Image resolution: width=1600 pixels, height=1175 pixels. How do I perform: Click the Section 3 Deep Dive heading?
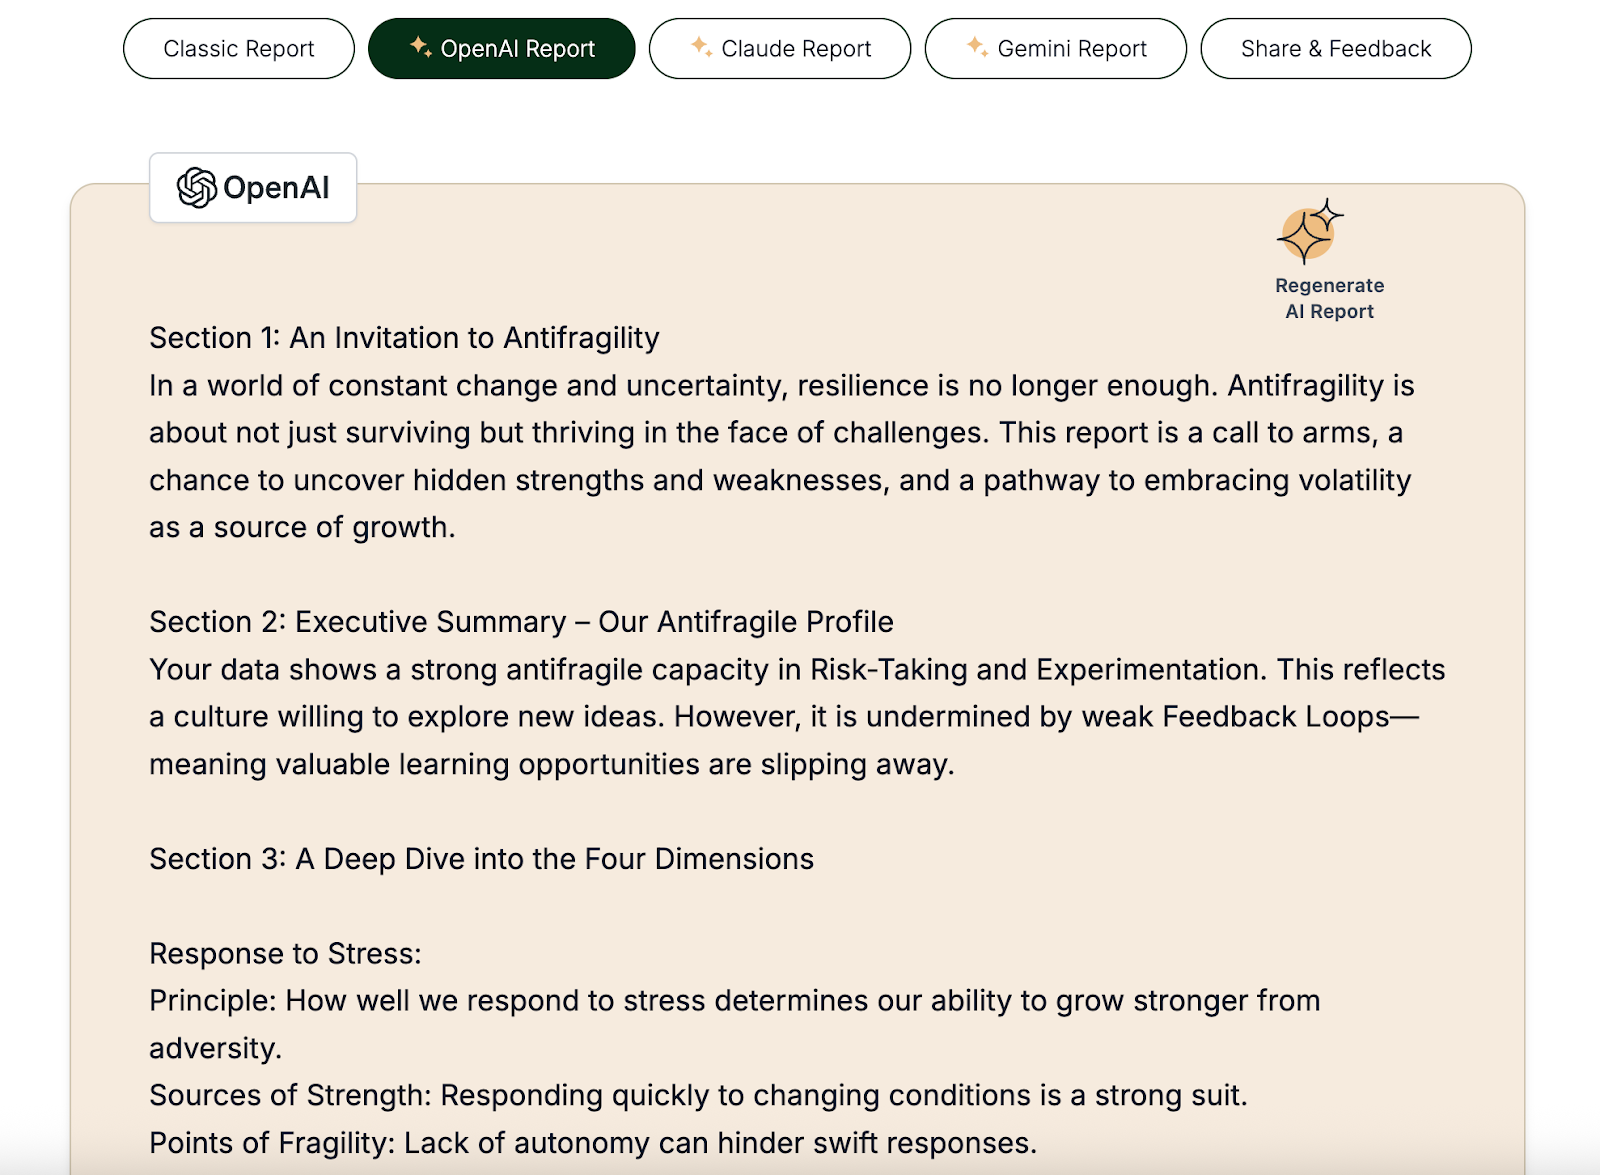point(481,859)
